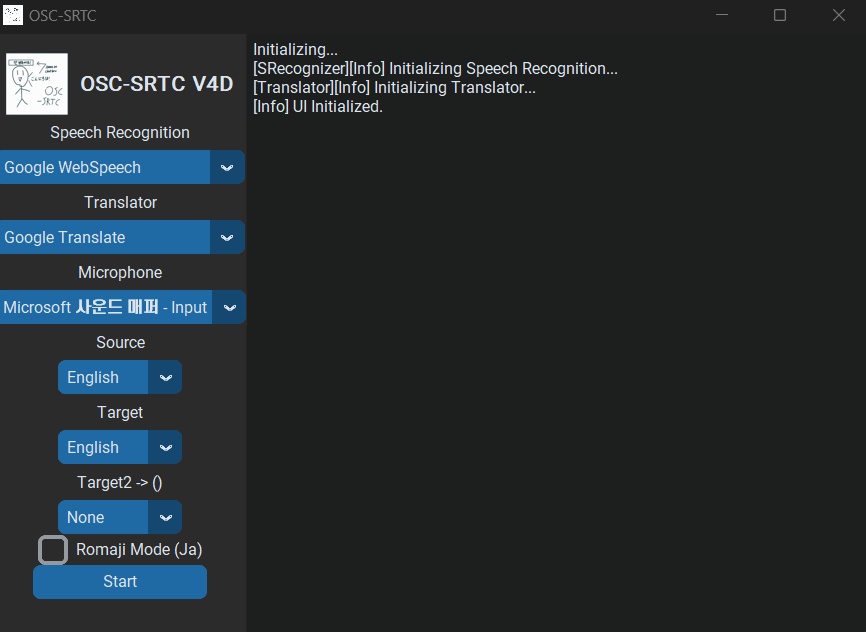The width and height of the screenshot is (866, 632).
Task: Open the Target language dropdown showing English
Action: pyautogui.click(x=100, y=447)
